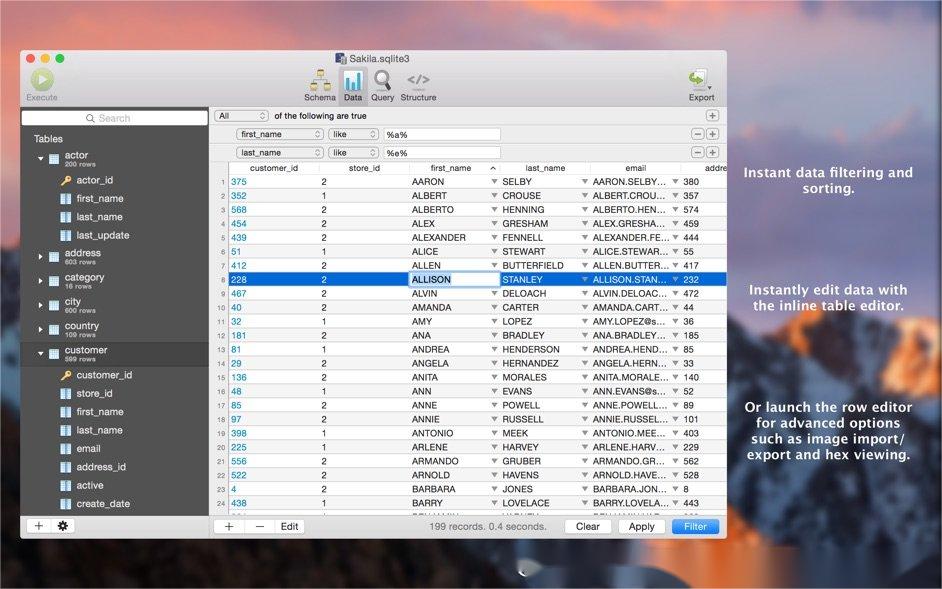Open customer id 375 link

(x=239, y=182)
